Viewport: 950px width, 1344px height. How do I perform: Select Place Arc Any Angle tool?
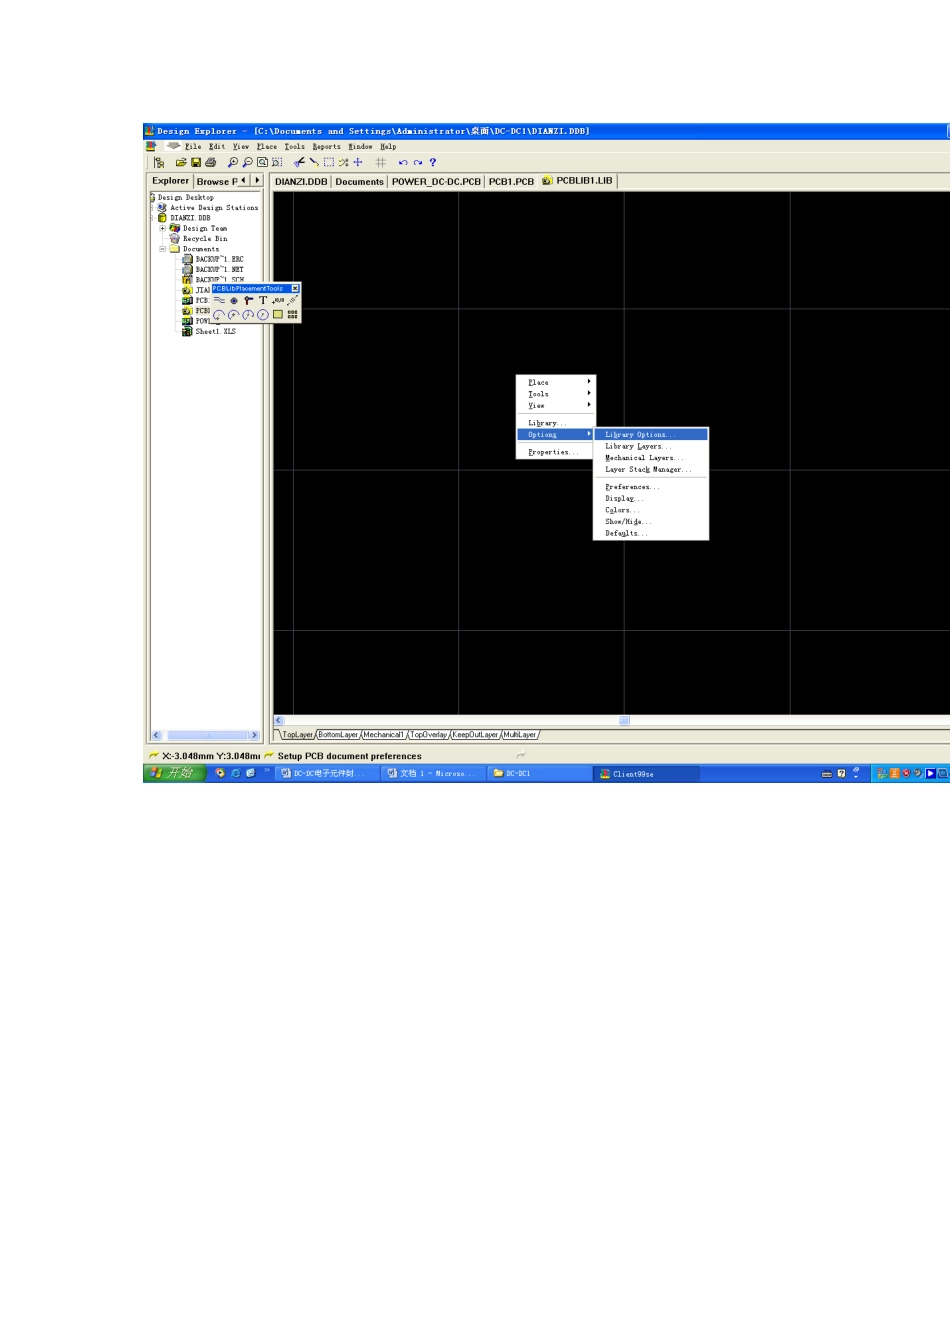pyautogui.click(x=248, y=314)
